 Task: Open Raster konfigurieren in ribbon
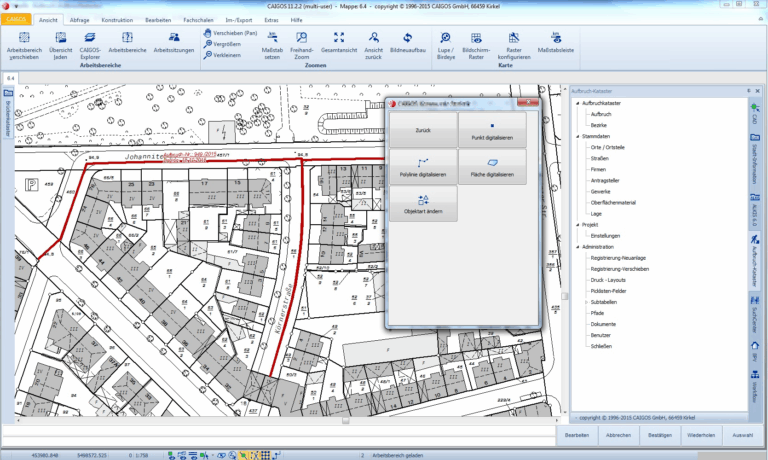point(514,37)
